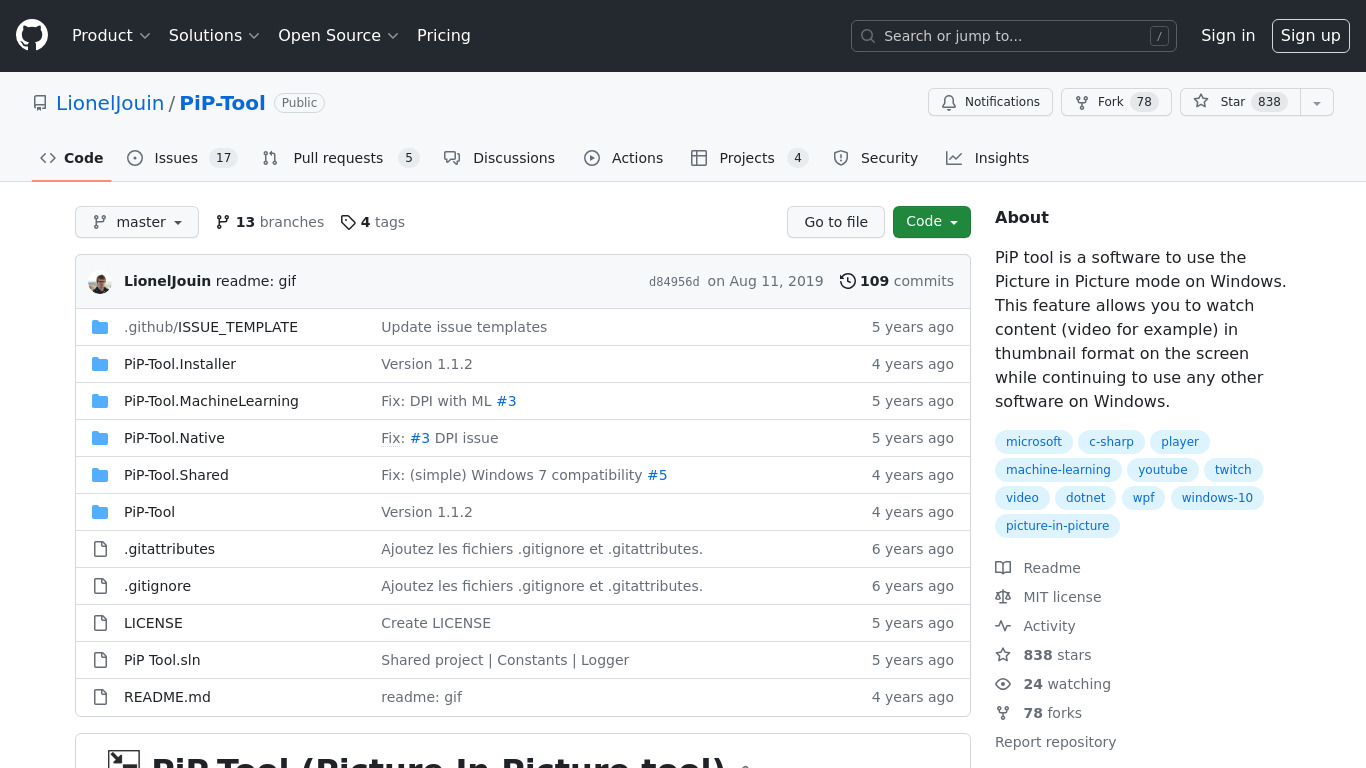Open the Open Source dropdown menu
The image size is (1366, 768).
pos(338,35)
